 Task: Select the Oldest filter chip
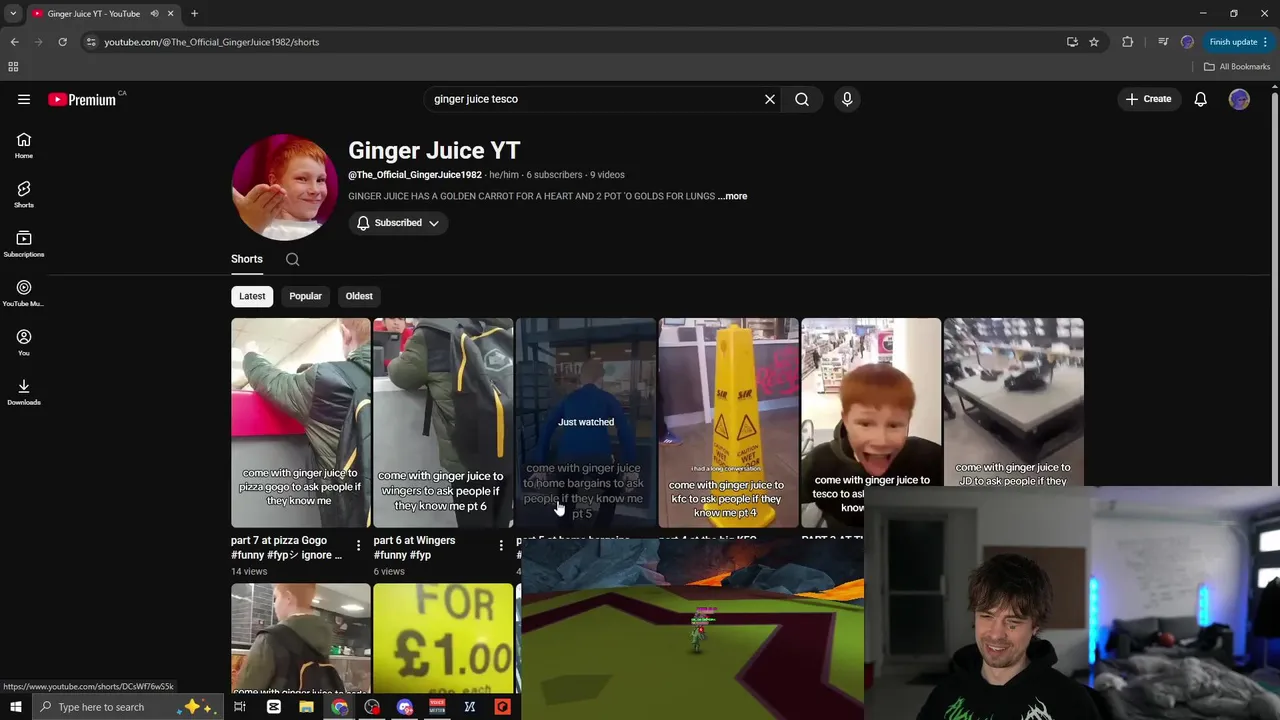point(359,296)
